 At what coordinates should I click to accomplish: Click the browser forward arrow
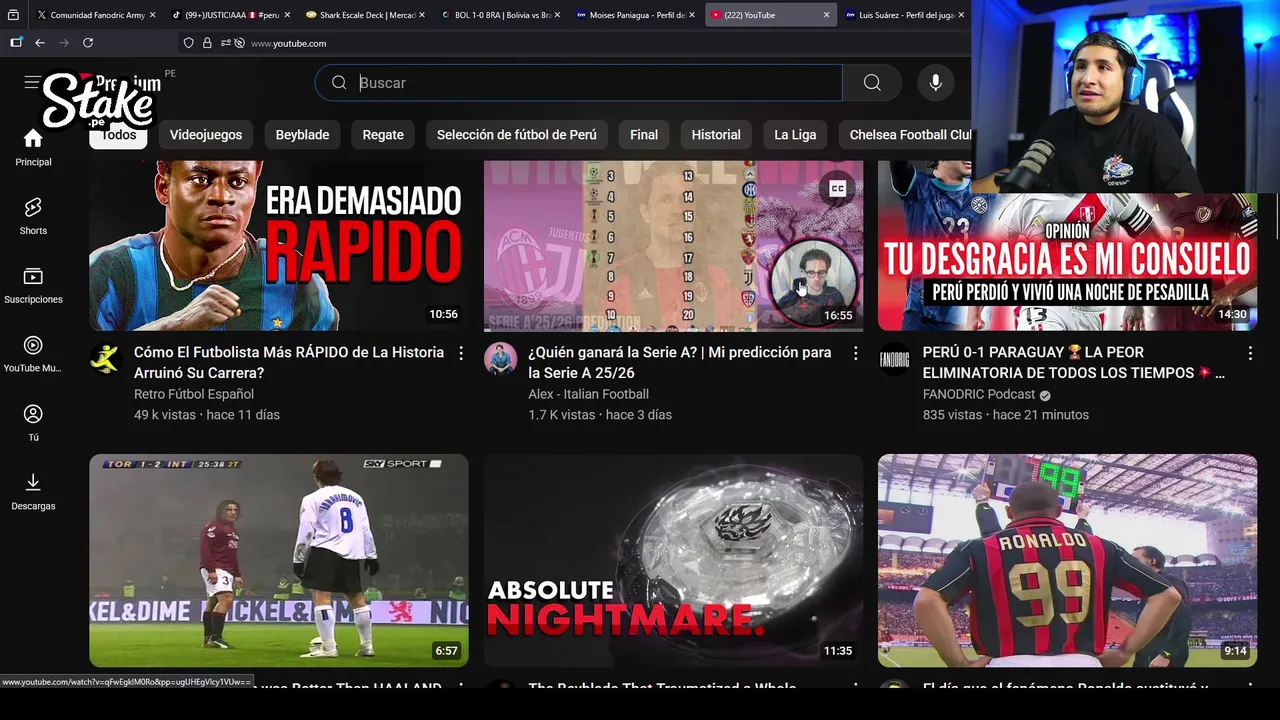64,43
